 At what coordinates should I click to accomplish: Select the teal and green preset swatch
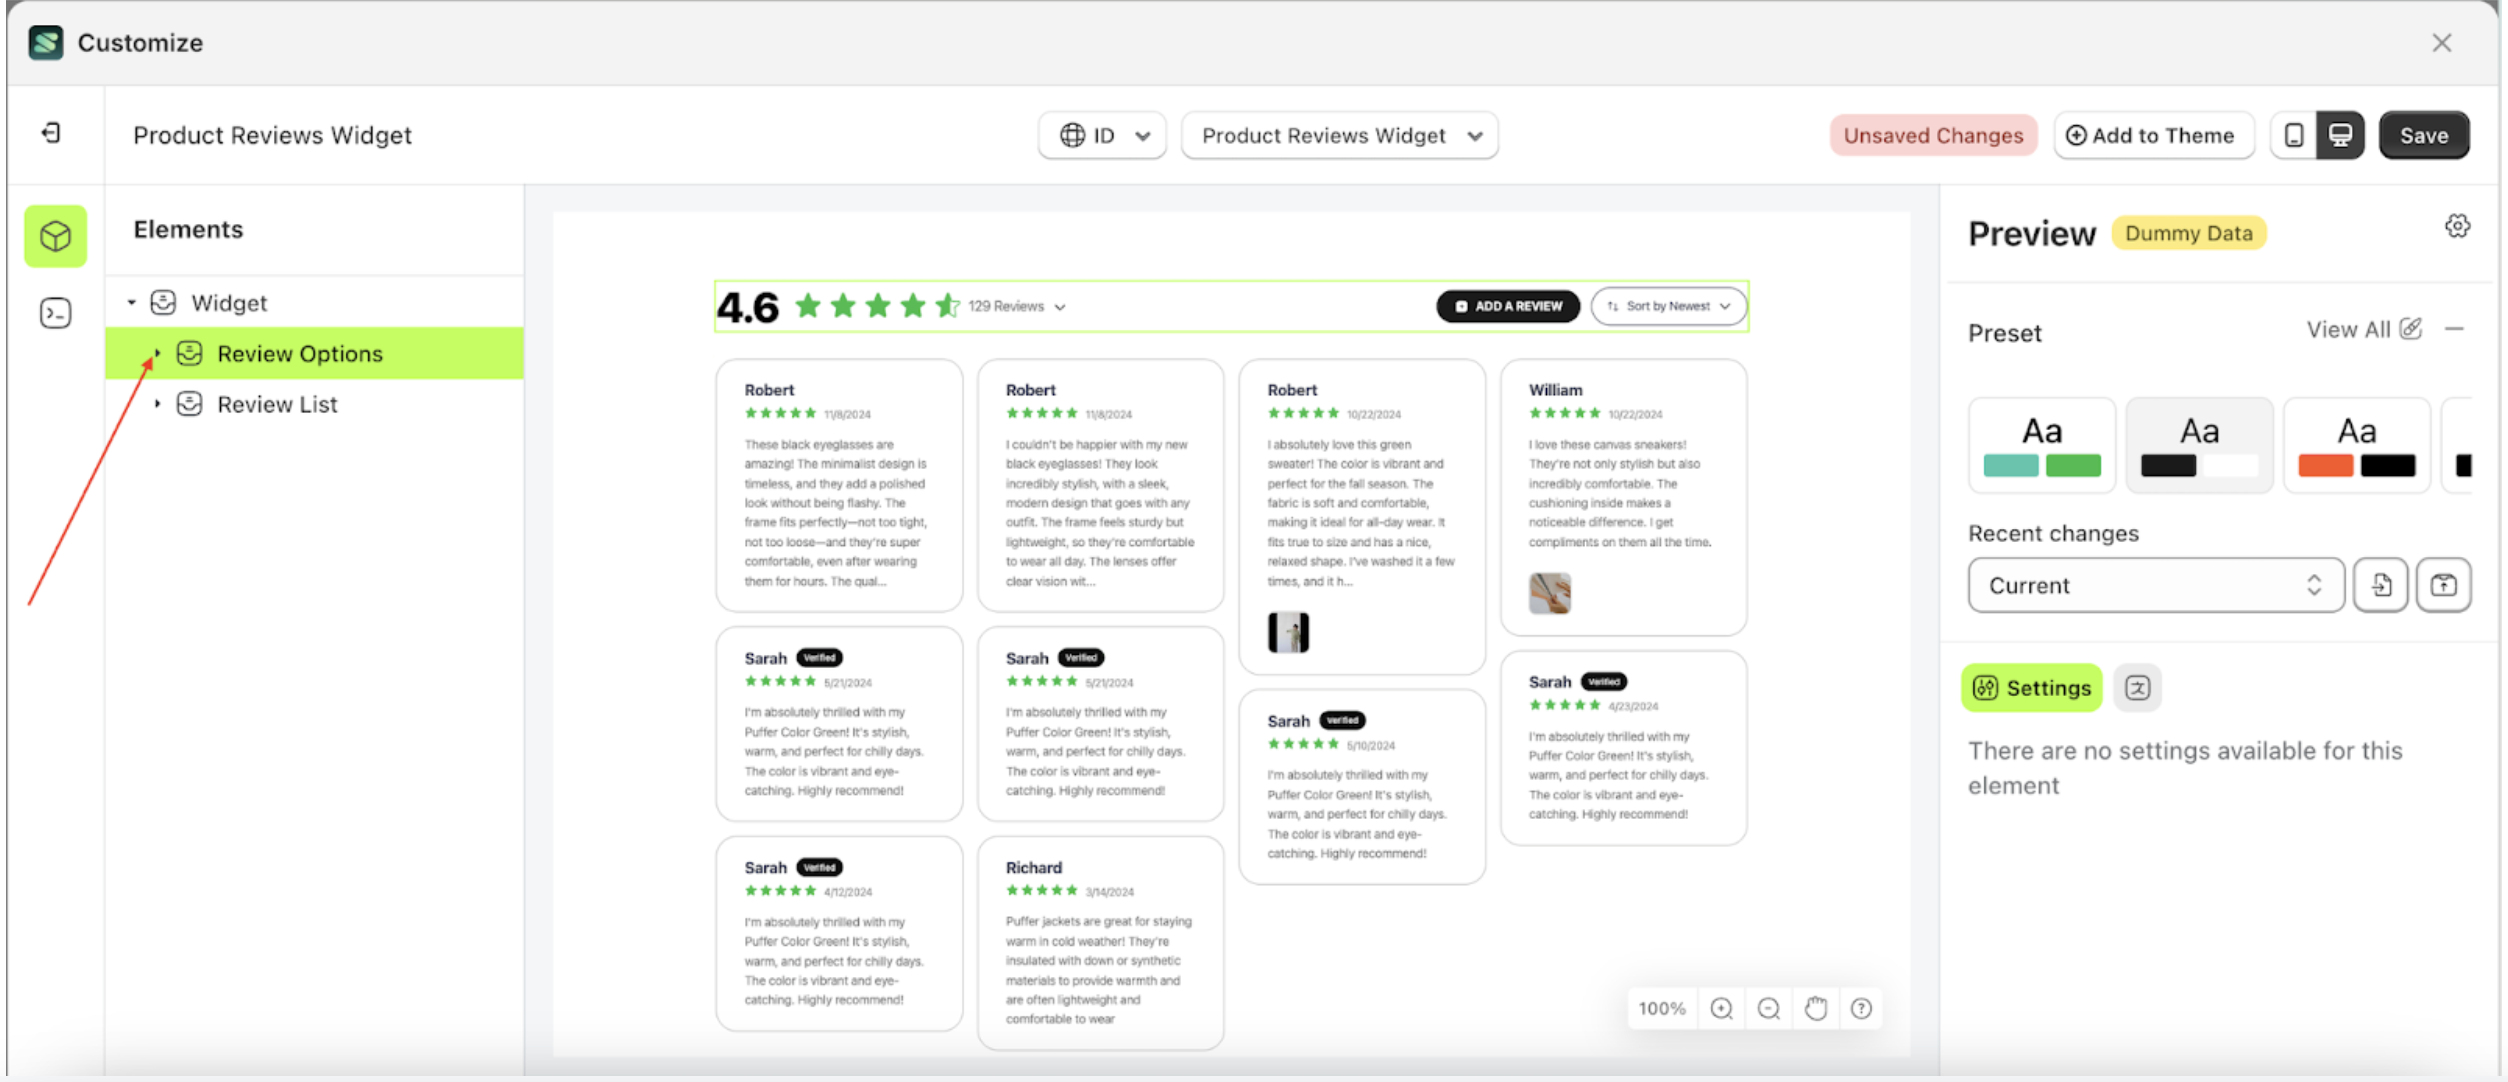coord(2042,445)
